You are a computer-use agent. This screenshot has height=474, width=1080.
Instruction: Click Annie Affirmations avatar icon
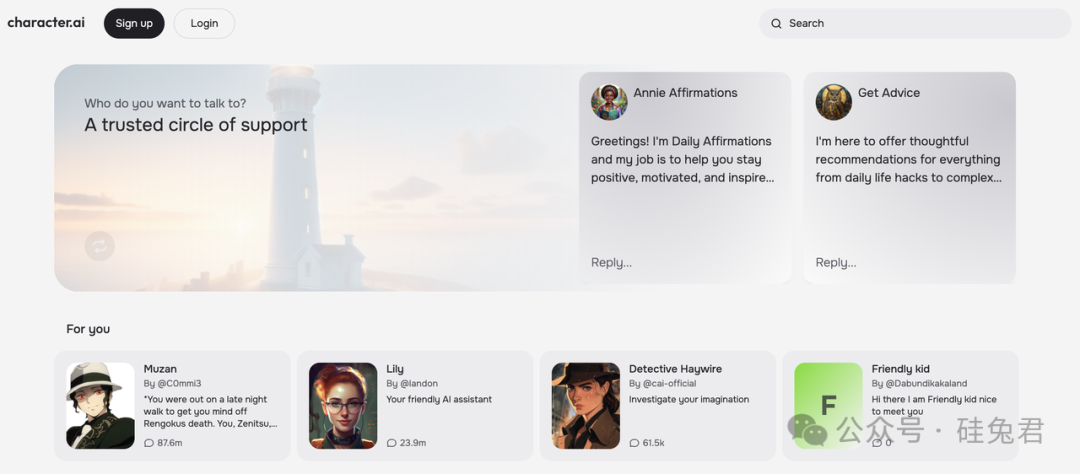coord(609,102)
